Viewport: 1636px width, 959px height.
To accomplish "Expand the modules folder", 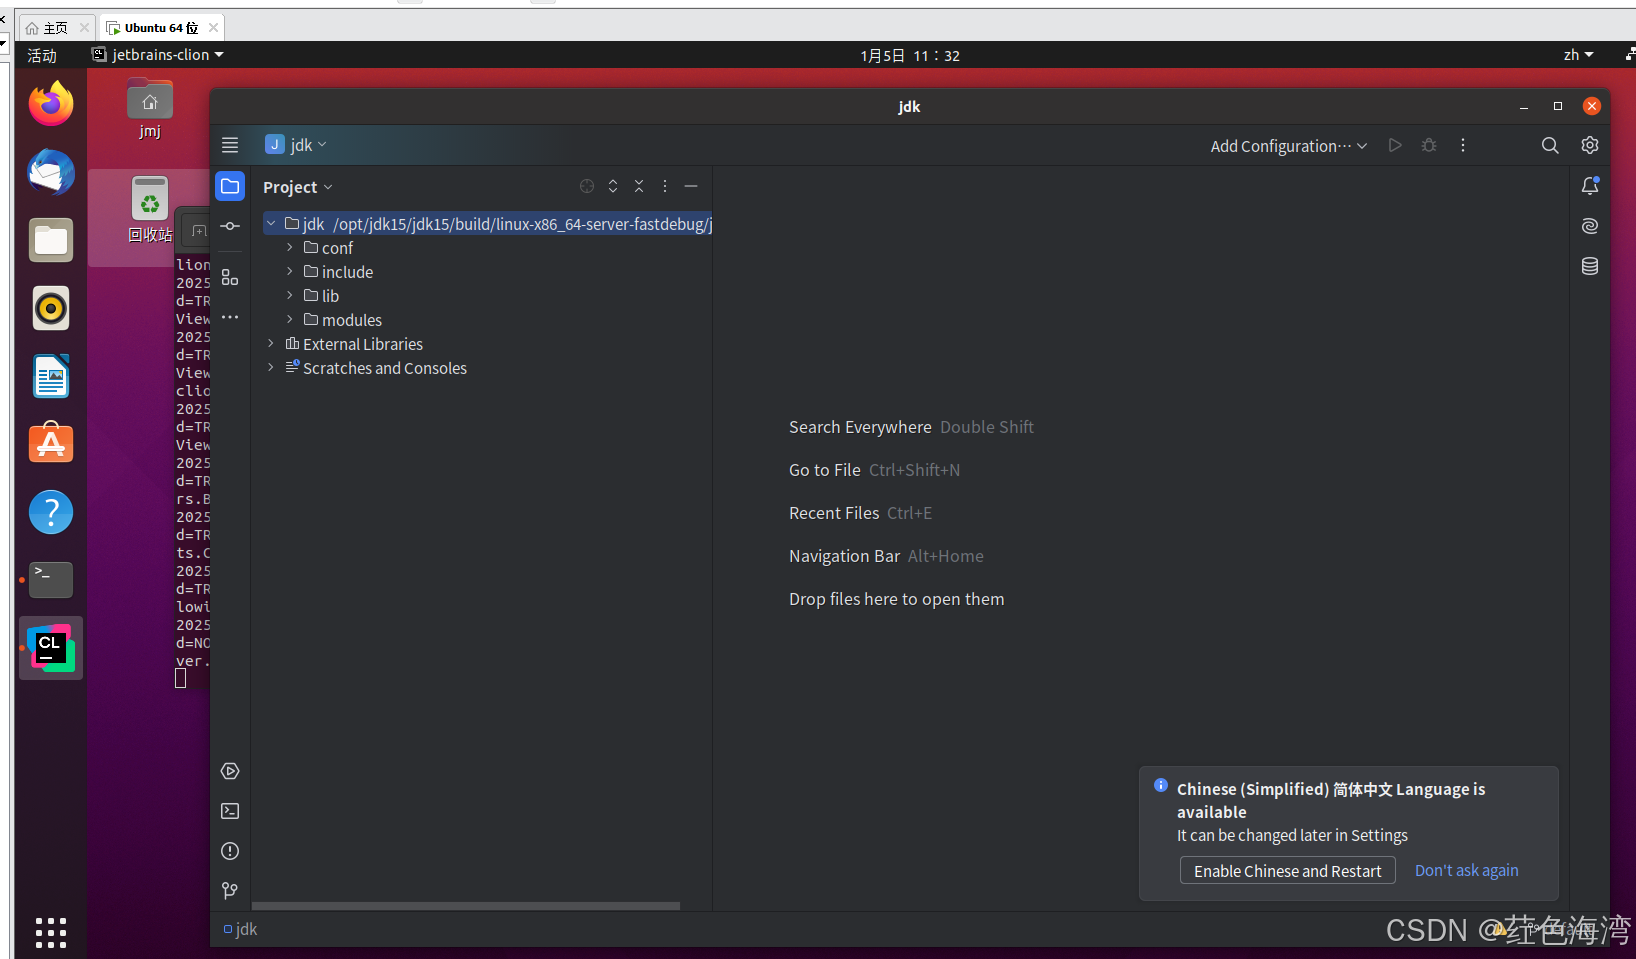I will [290, 319].
